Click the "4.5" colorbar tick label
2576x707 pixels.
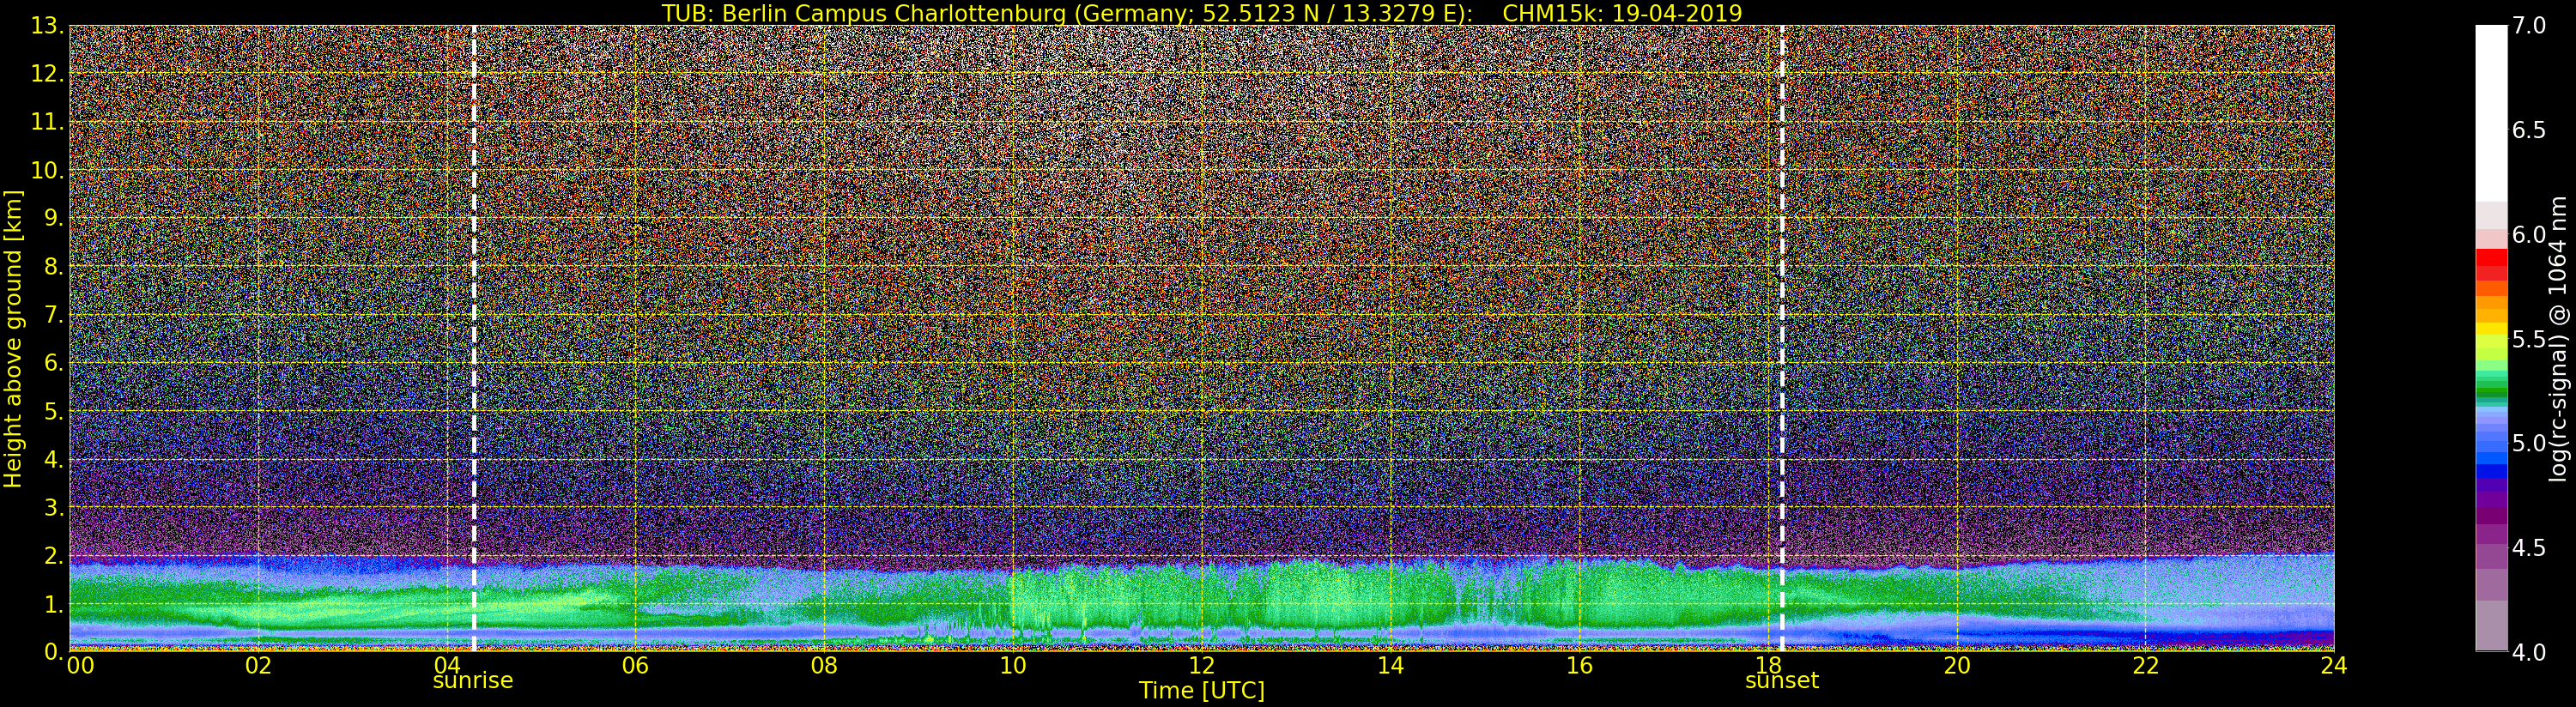point(2529,548)
